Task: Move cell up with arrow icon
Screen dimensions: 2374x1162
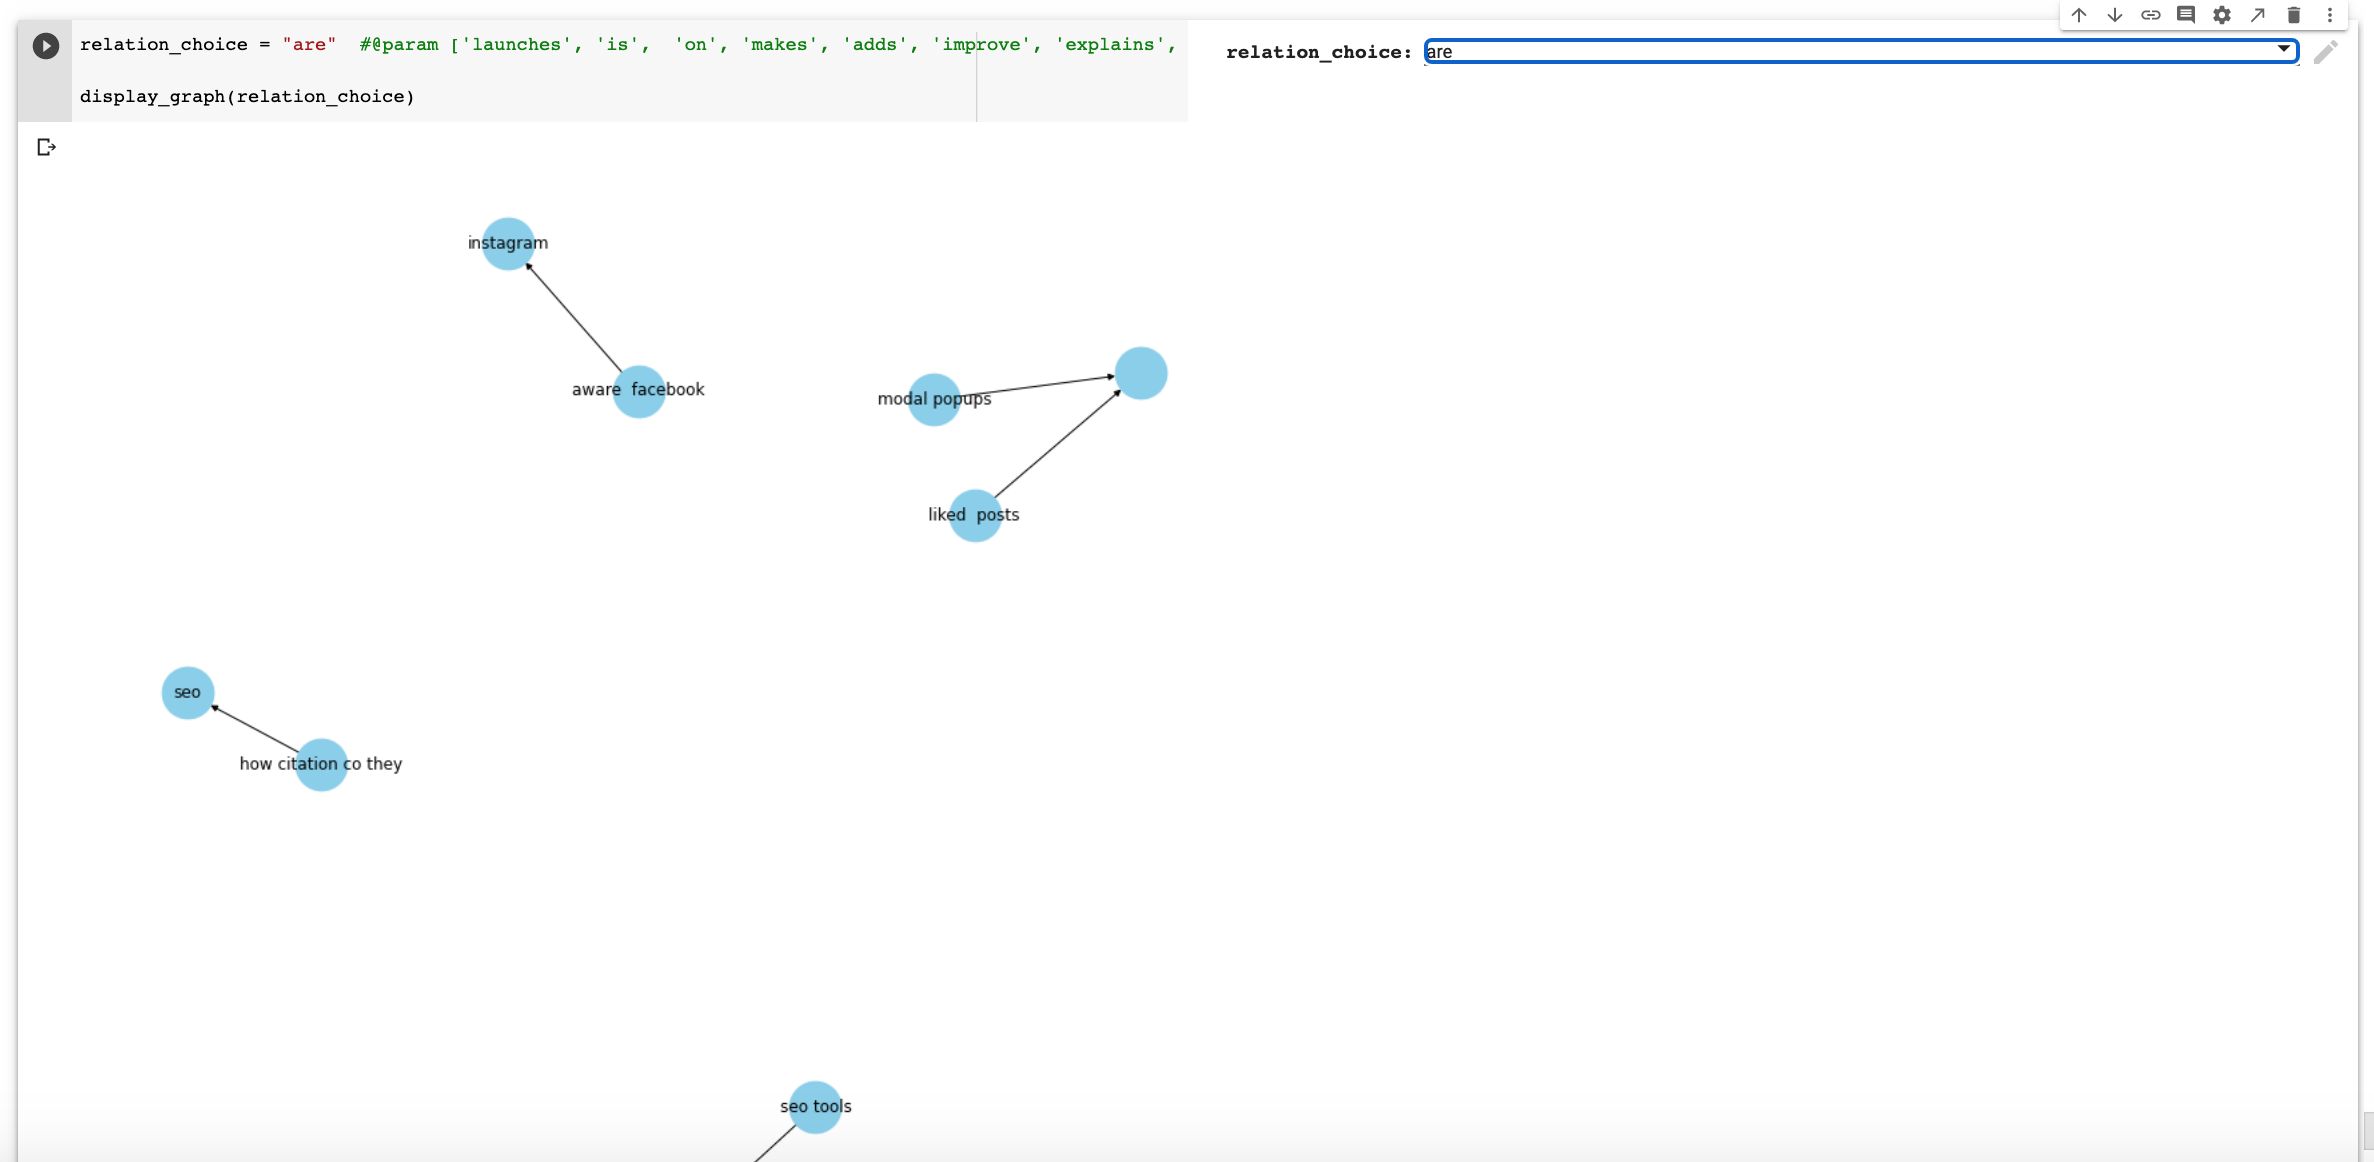Action: [x=2079, y=15]
